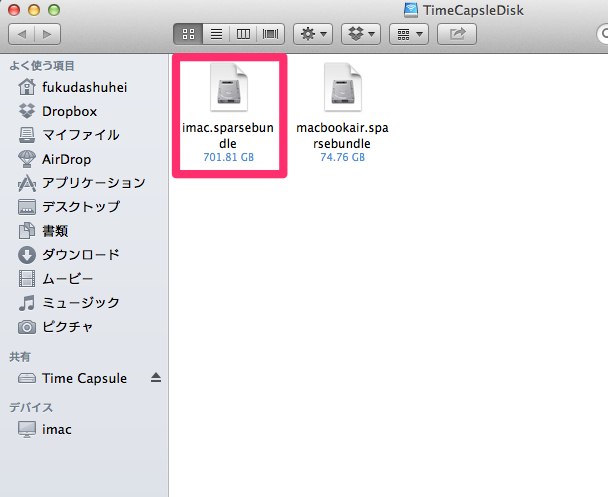The width and height of the screenshot is (608, 497).
Task: Switch to icon view
Action: [188, 34]
